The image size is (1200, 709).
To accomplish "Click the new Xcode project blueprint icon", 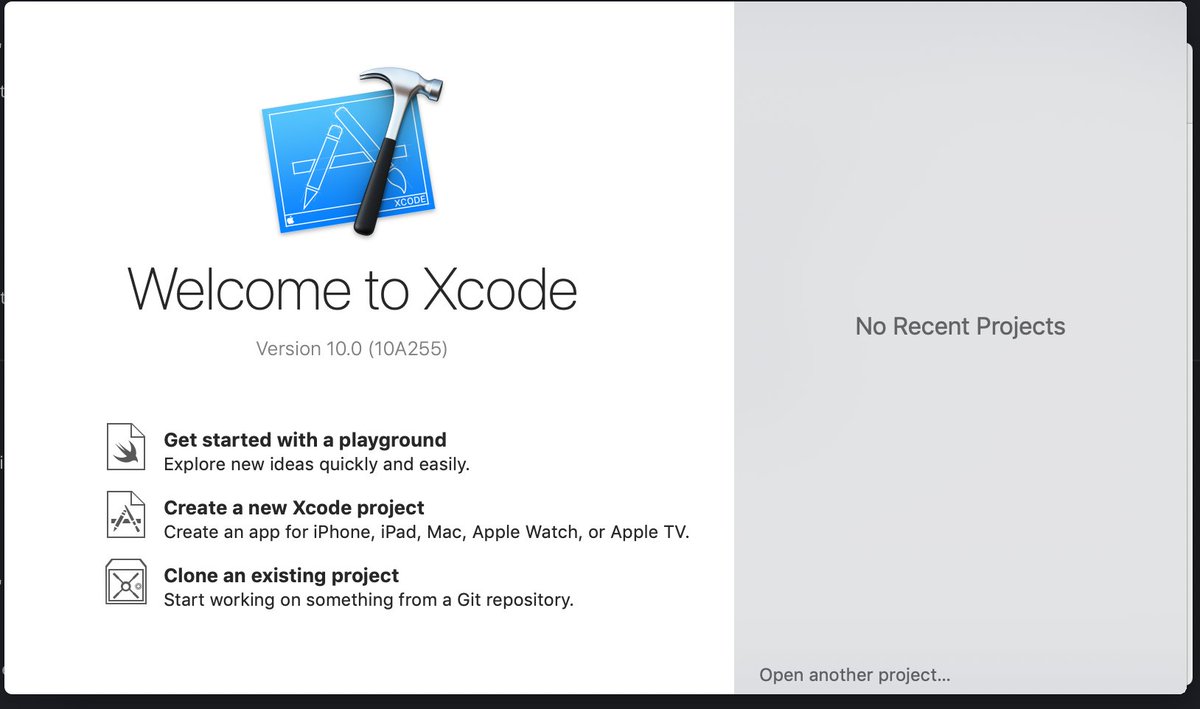I will [x=126, y=514].
